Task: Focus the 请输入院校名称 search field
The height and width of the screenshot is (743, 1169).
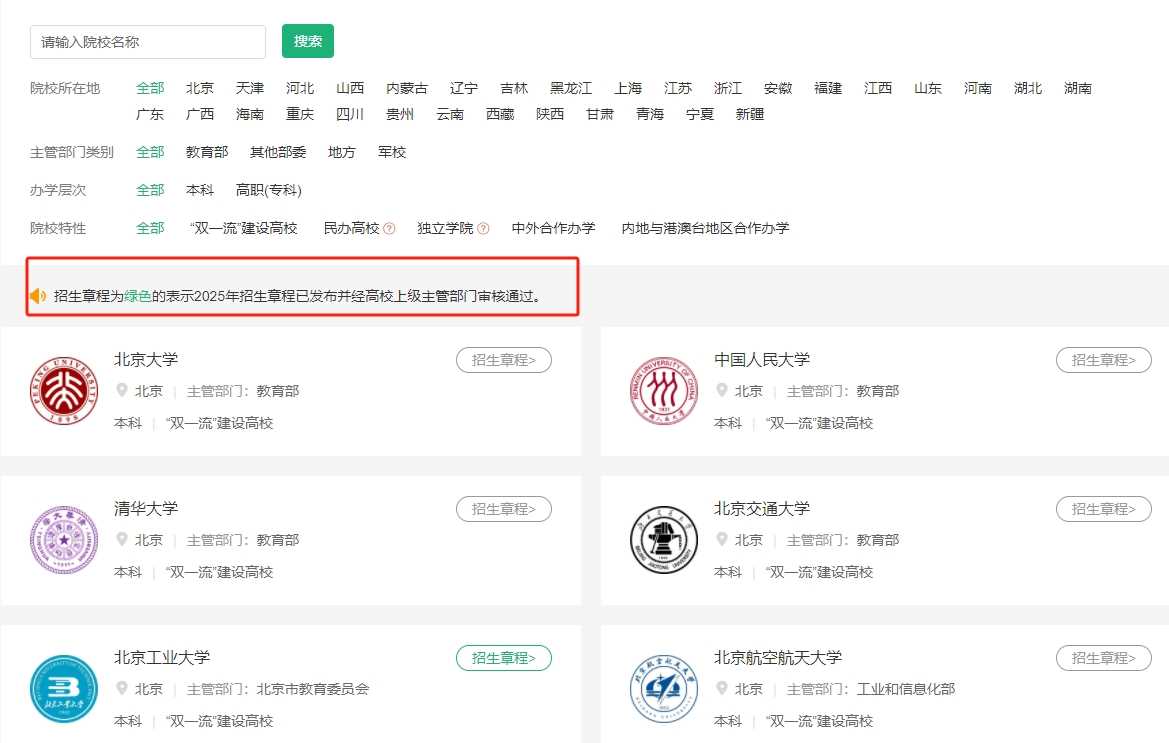Action: 148,42
